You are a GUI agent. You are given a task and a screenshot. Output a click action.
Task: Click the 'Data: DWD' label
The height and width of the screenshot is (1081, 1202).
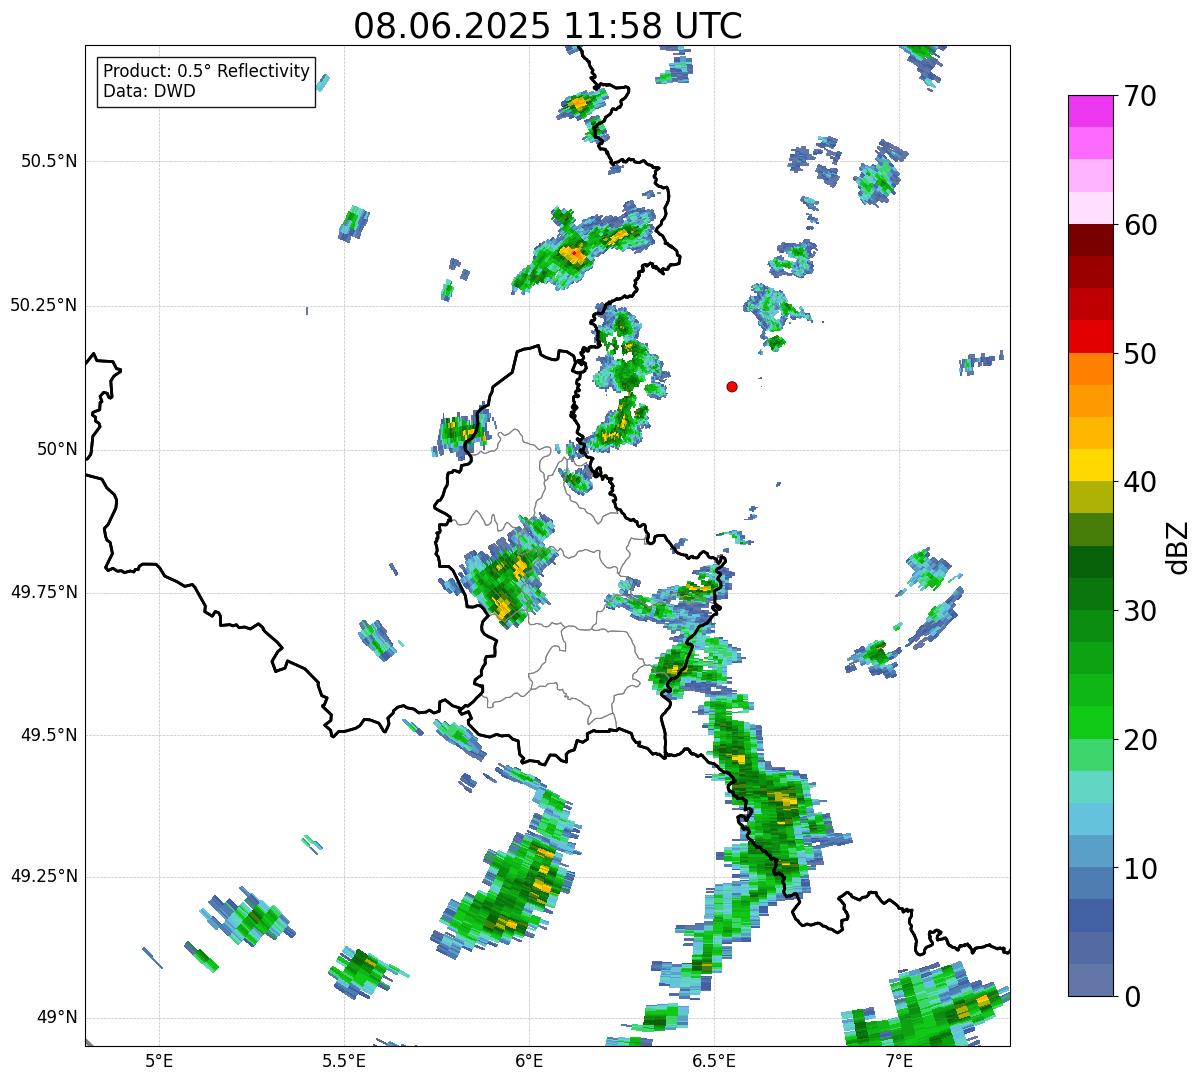click(150, 91)
